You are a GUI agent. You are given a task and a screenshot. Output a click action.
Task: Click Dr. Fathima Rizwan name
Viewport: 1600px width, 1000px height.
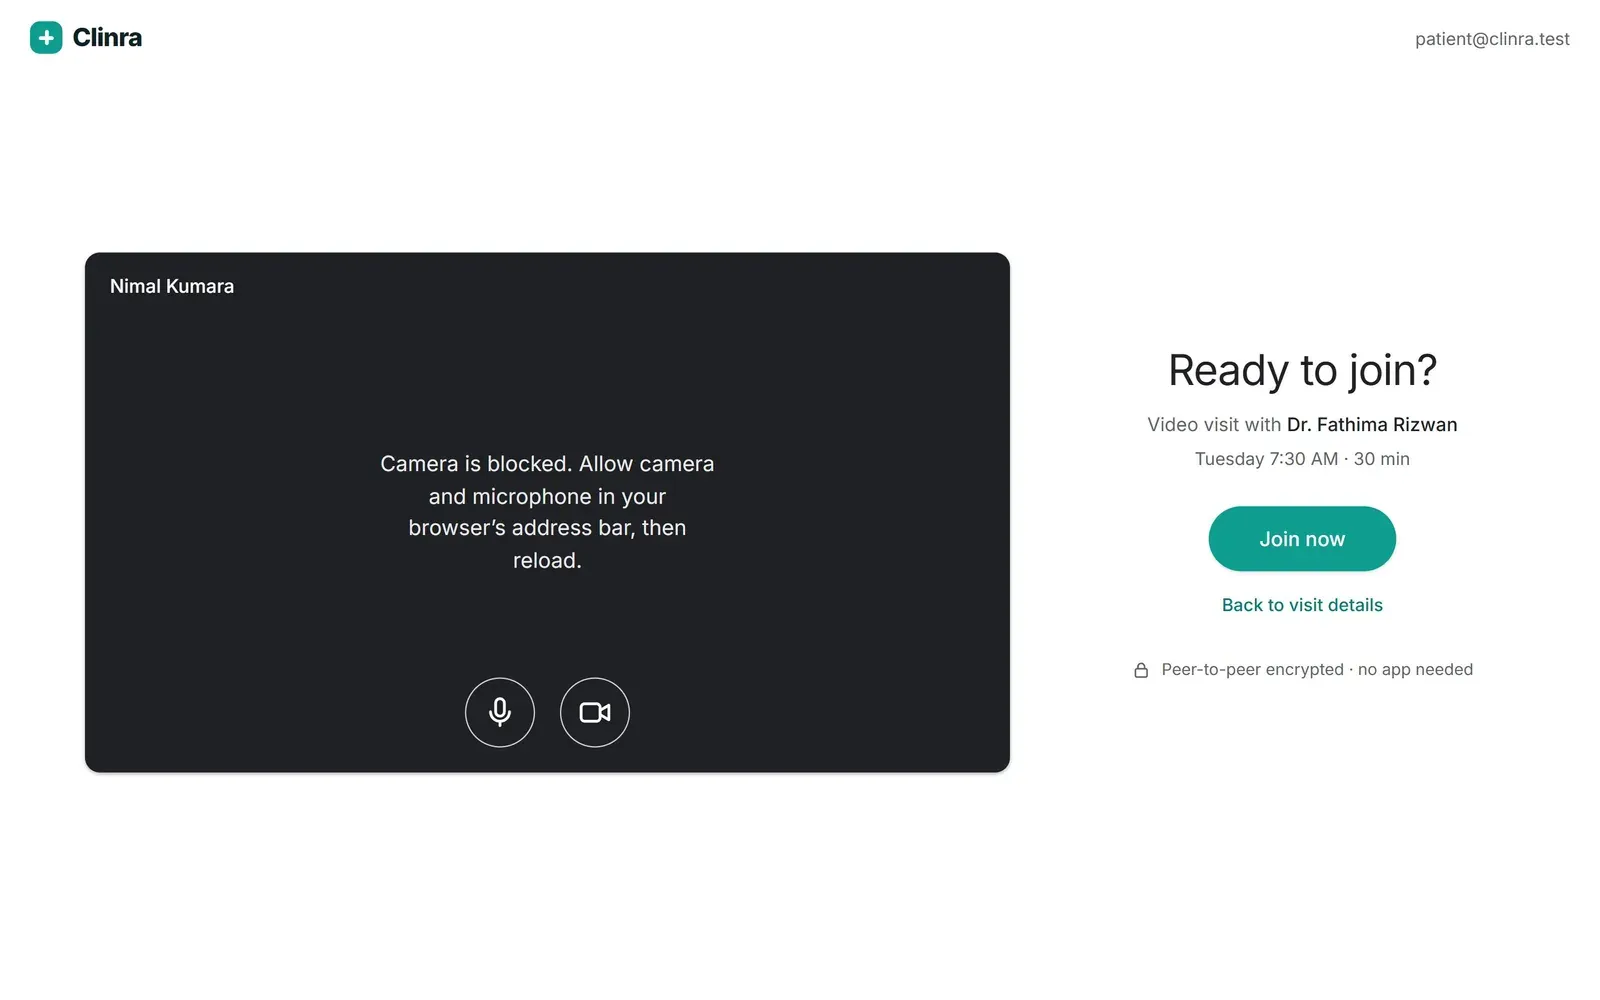(x=1372, y=425)
